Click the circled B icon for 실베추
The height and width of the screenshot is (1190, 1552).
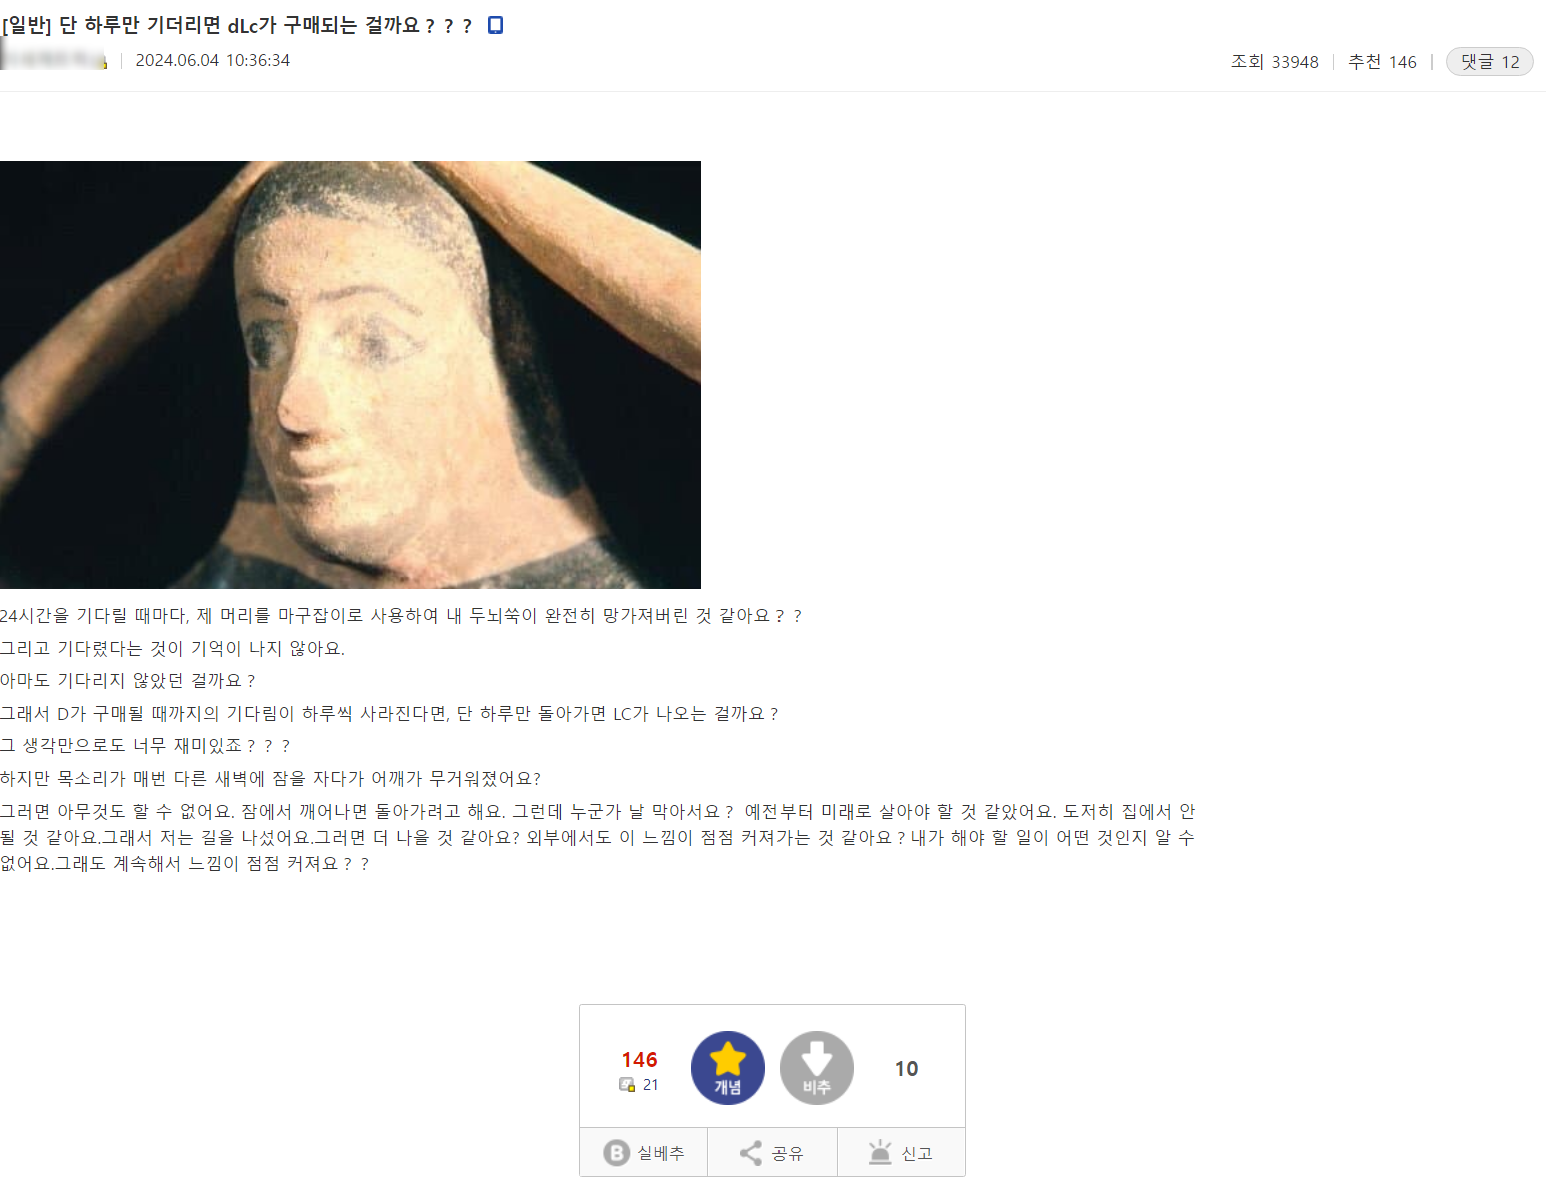point(617,1153)
